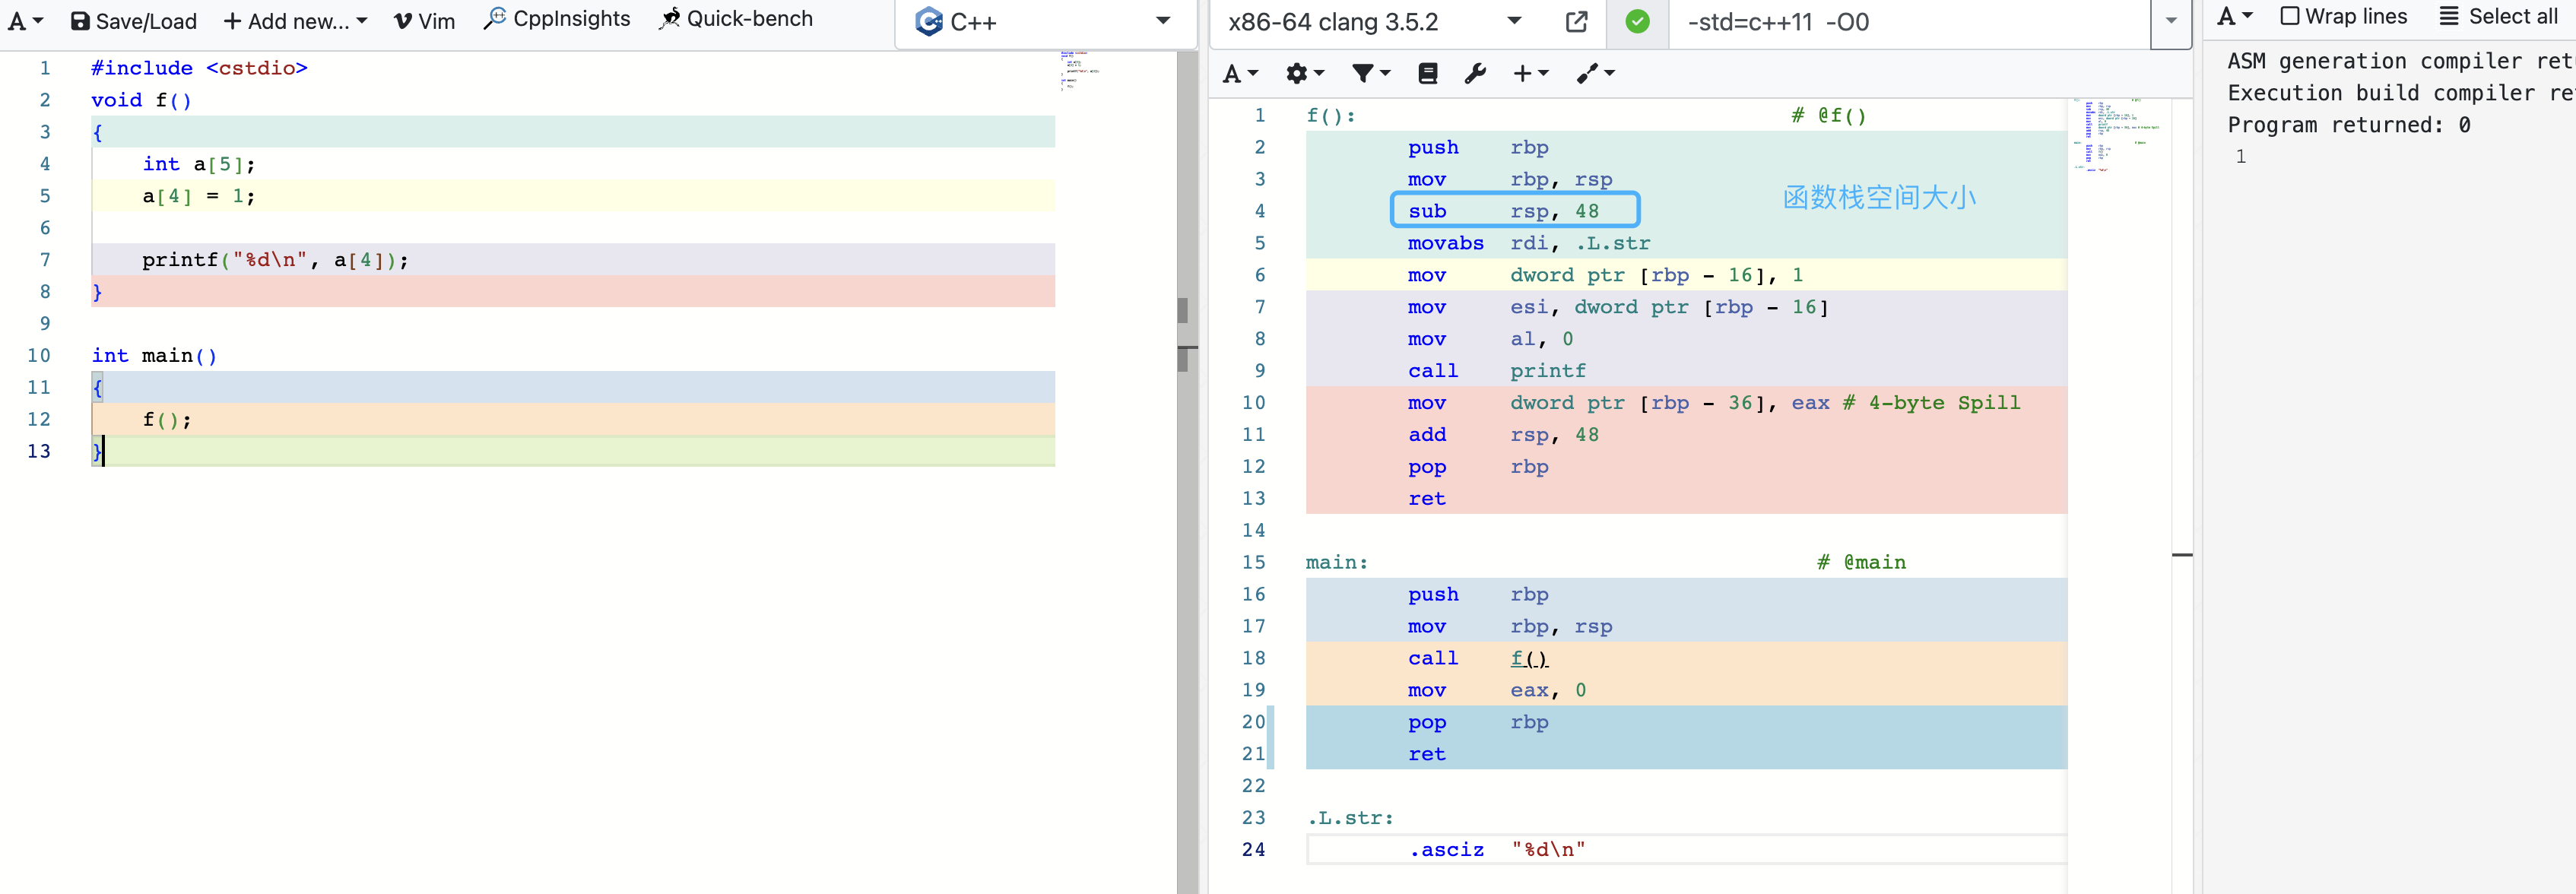Choose a different compiler from x86-64 clang 3.5.2
Image resolution: width=2576 pixels, height=894 pixels.
pyautogui.click(x=1375, y=21)
